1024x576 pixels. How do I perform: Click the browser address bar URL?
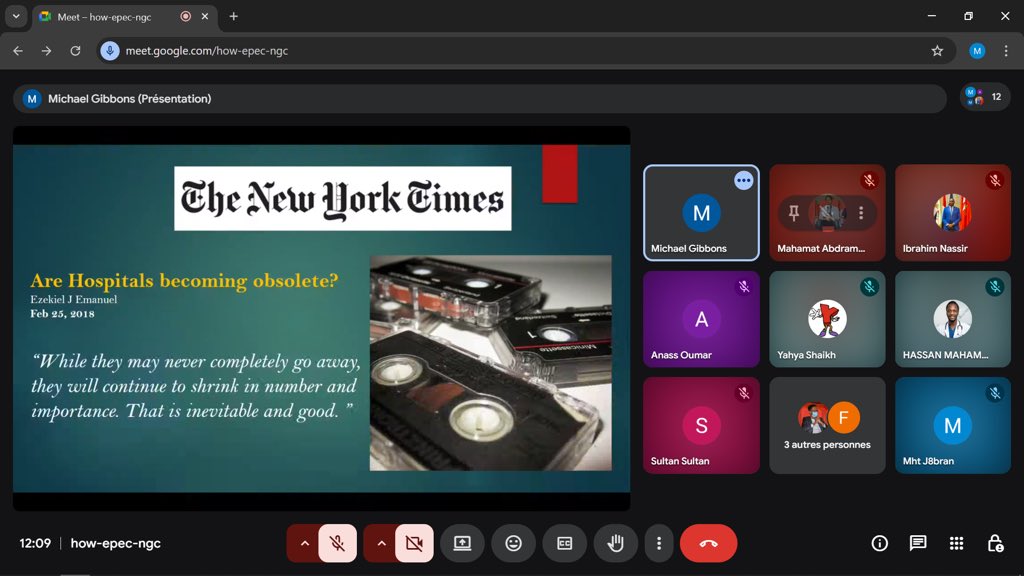coord(206,51)
